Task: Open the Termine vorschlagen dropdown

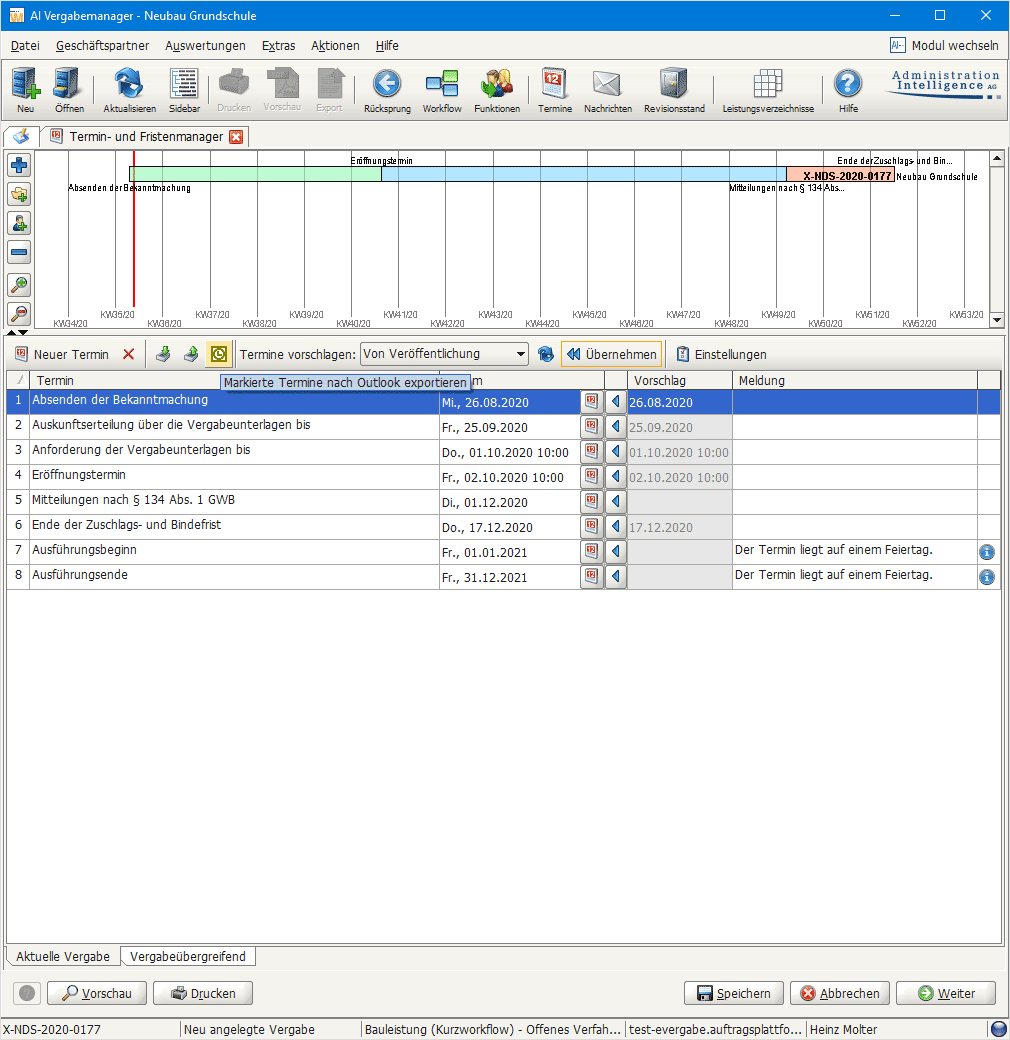Action: [x=519, y=354]
